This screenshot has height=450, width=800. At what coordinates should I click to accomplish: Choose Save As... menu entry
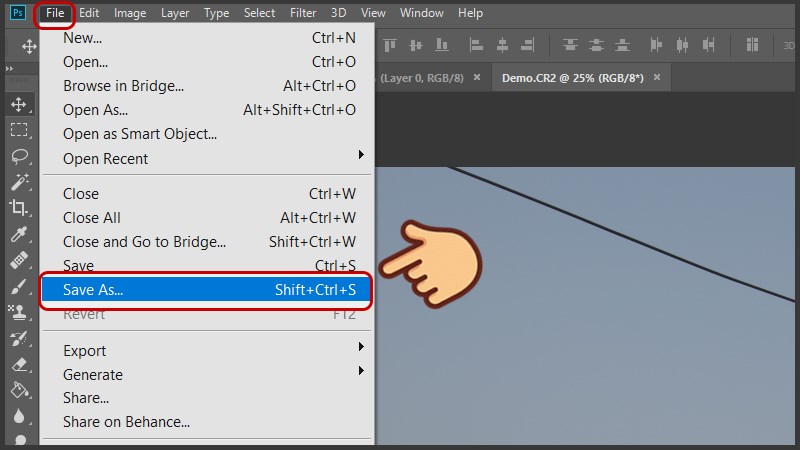point(206,290)
